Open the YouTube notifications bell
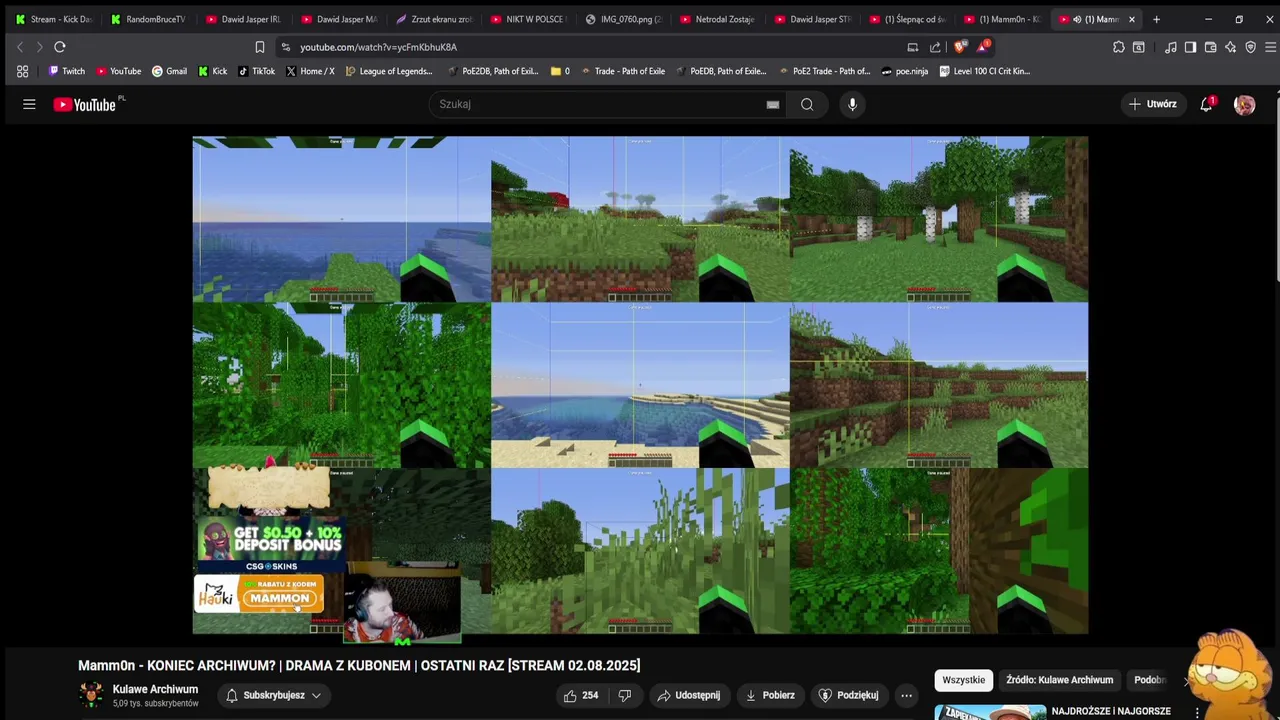Viewport: 1280px width, 720px height. click(x=1206, y=104)
